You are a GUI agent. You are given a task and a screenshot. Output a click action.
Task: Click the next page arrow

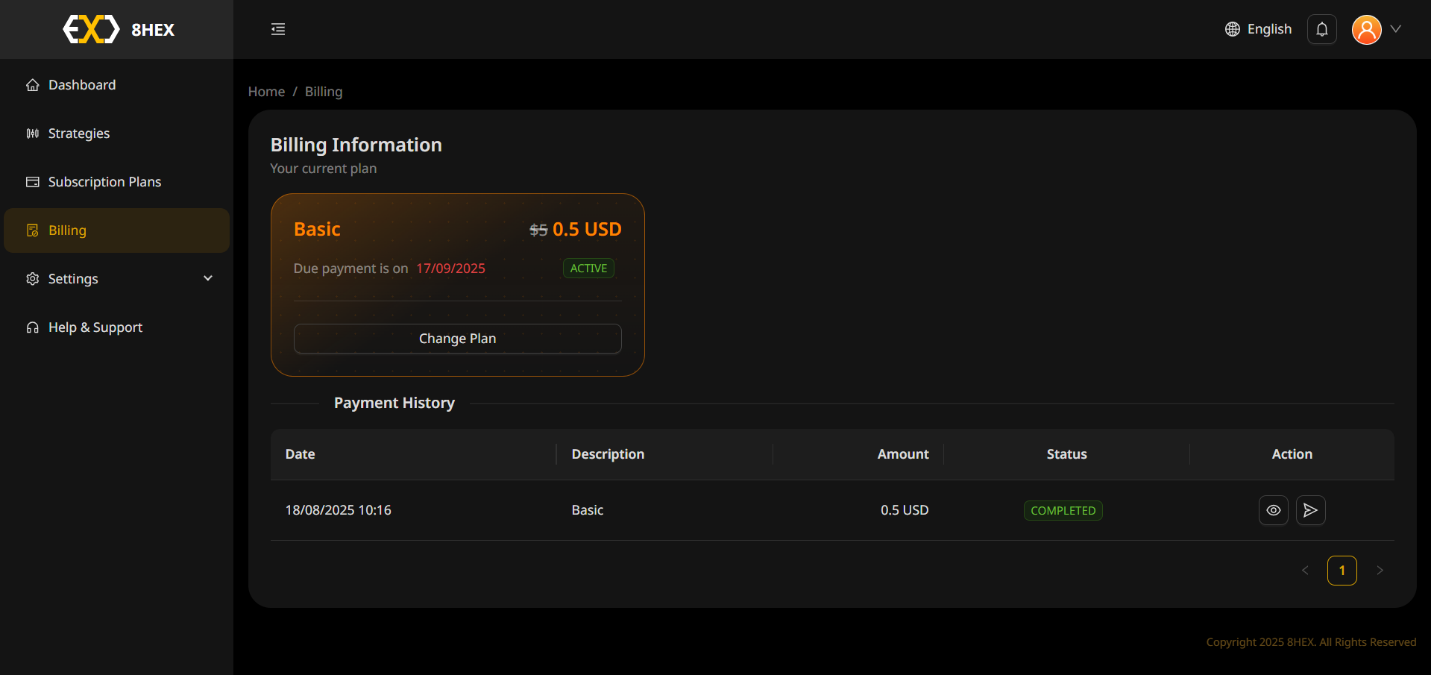tap(1380, 570)
